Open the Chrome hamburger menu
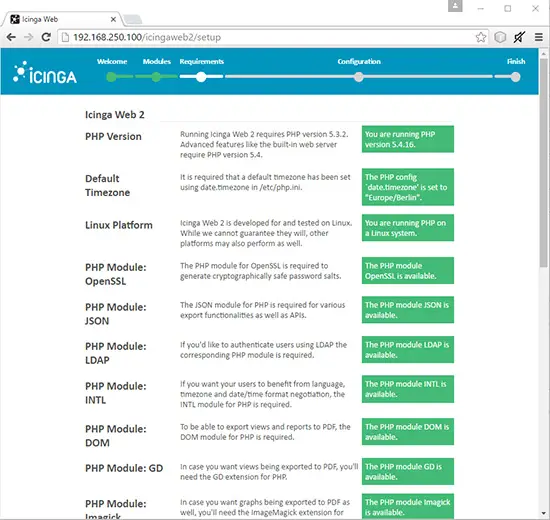Viewport: 550px width, 520px height. coord(539,37)
